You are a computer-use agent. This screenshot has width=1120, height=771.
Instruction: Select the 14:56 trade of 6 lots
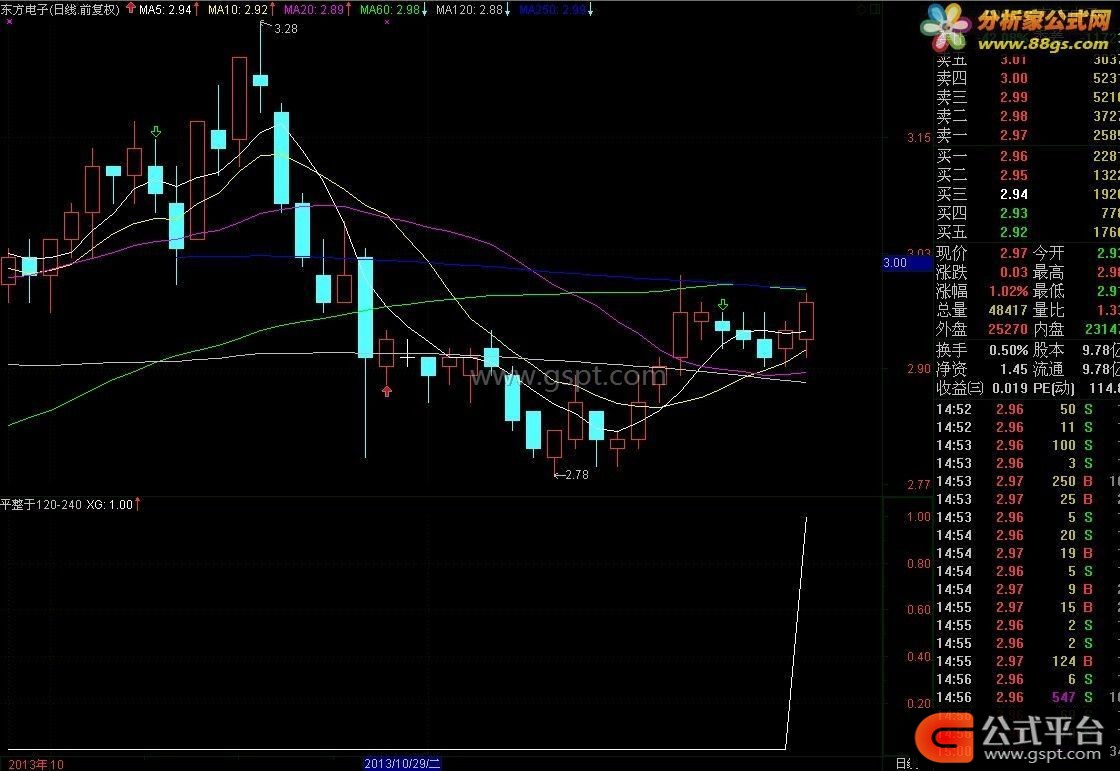(1027, 679)
